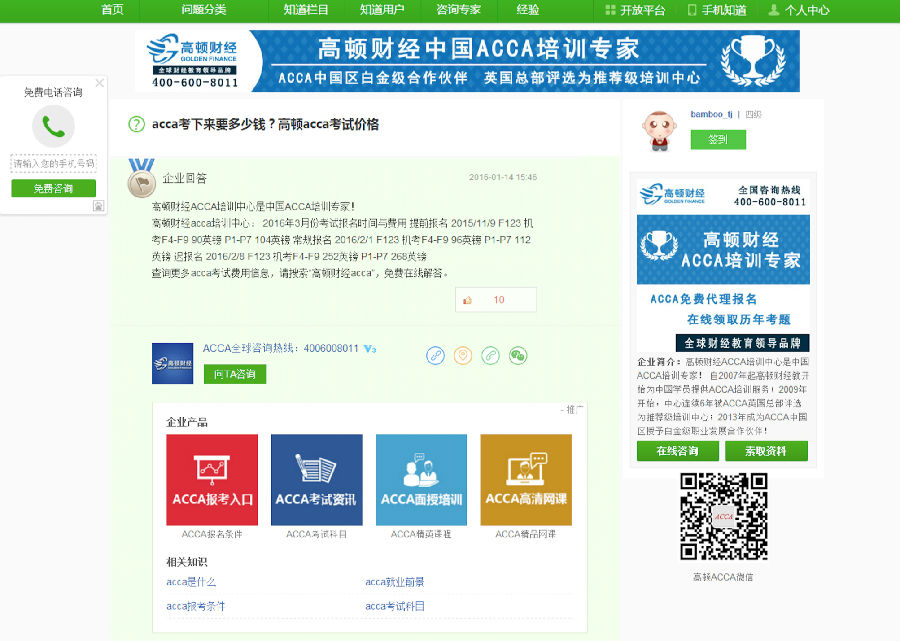900x641 pixels.
Task: Click the question title about acca price
Action: pos(265,125)
